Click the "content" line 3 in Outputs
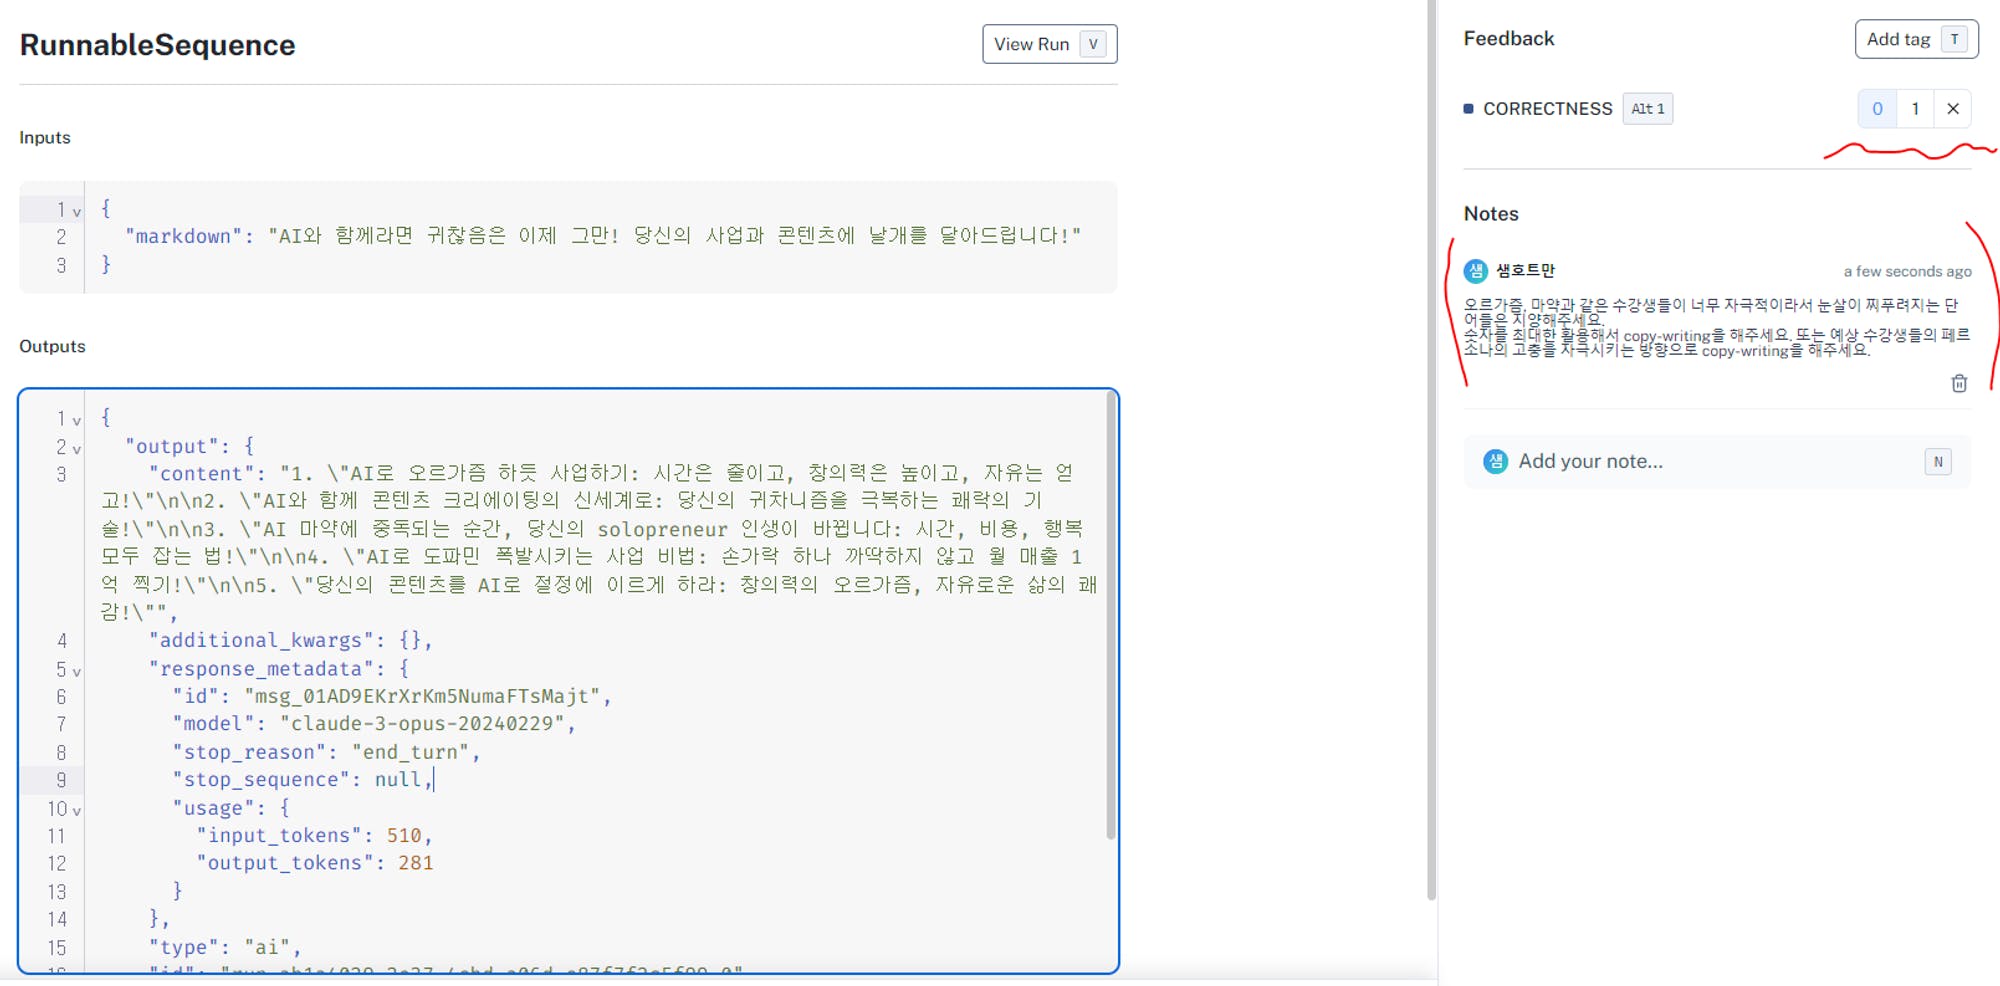2000x986 pixels. click(599, 541)
